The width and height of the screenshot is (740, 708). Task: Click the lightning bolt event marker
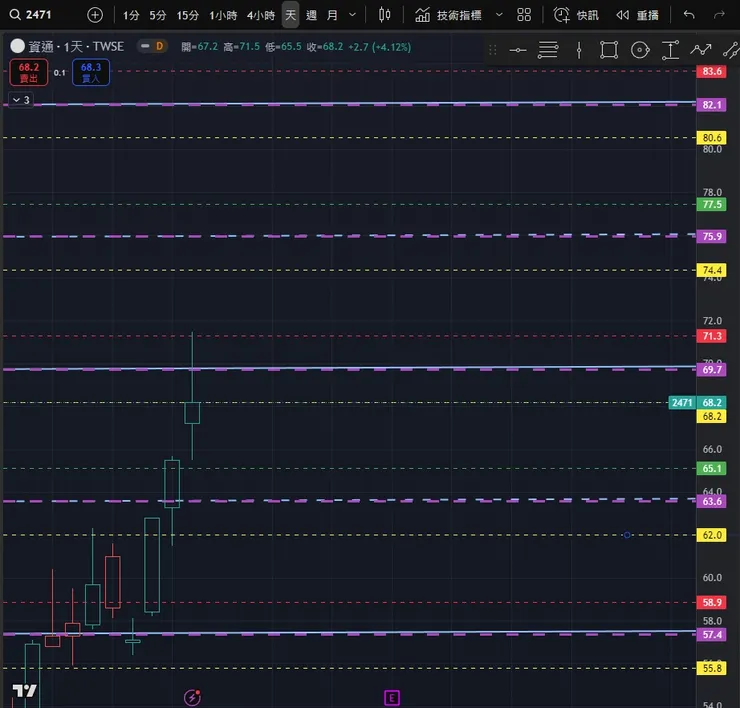click(x=192, y=697)
